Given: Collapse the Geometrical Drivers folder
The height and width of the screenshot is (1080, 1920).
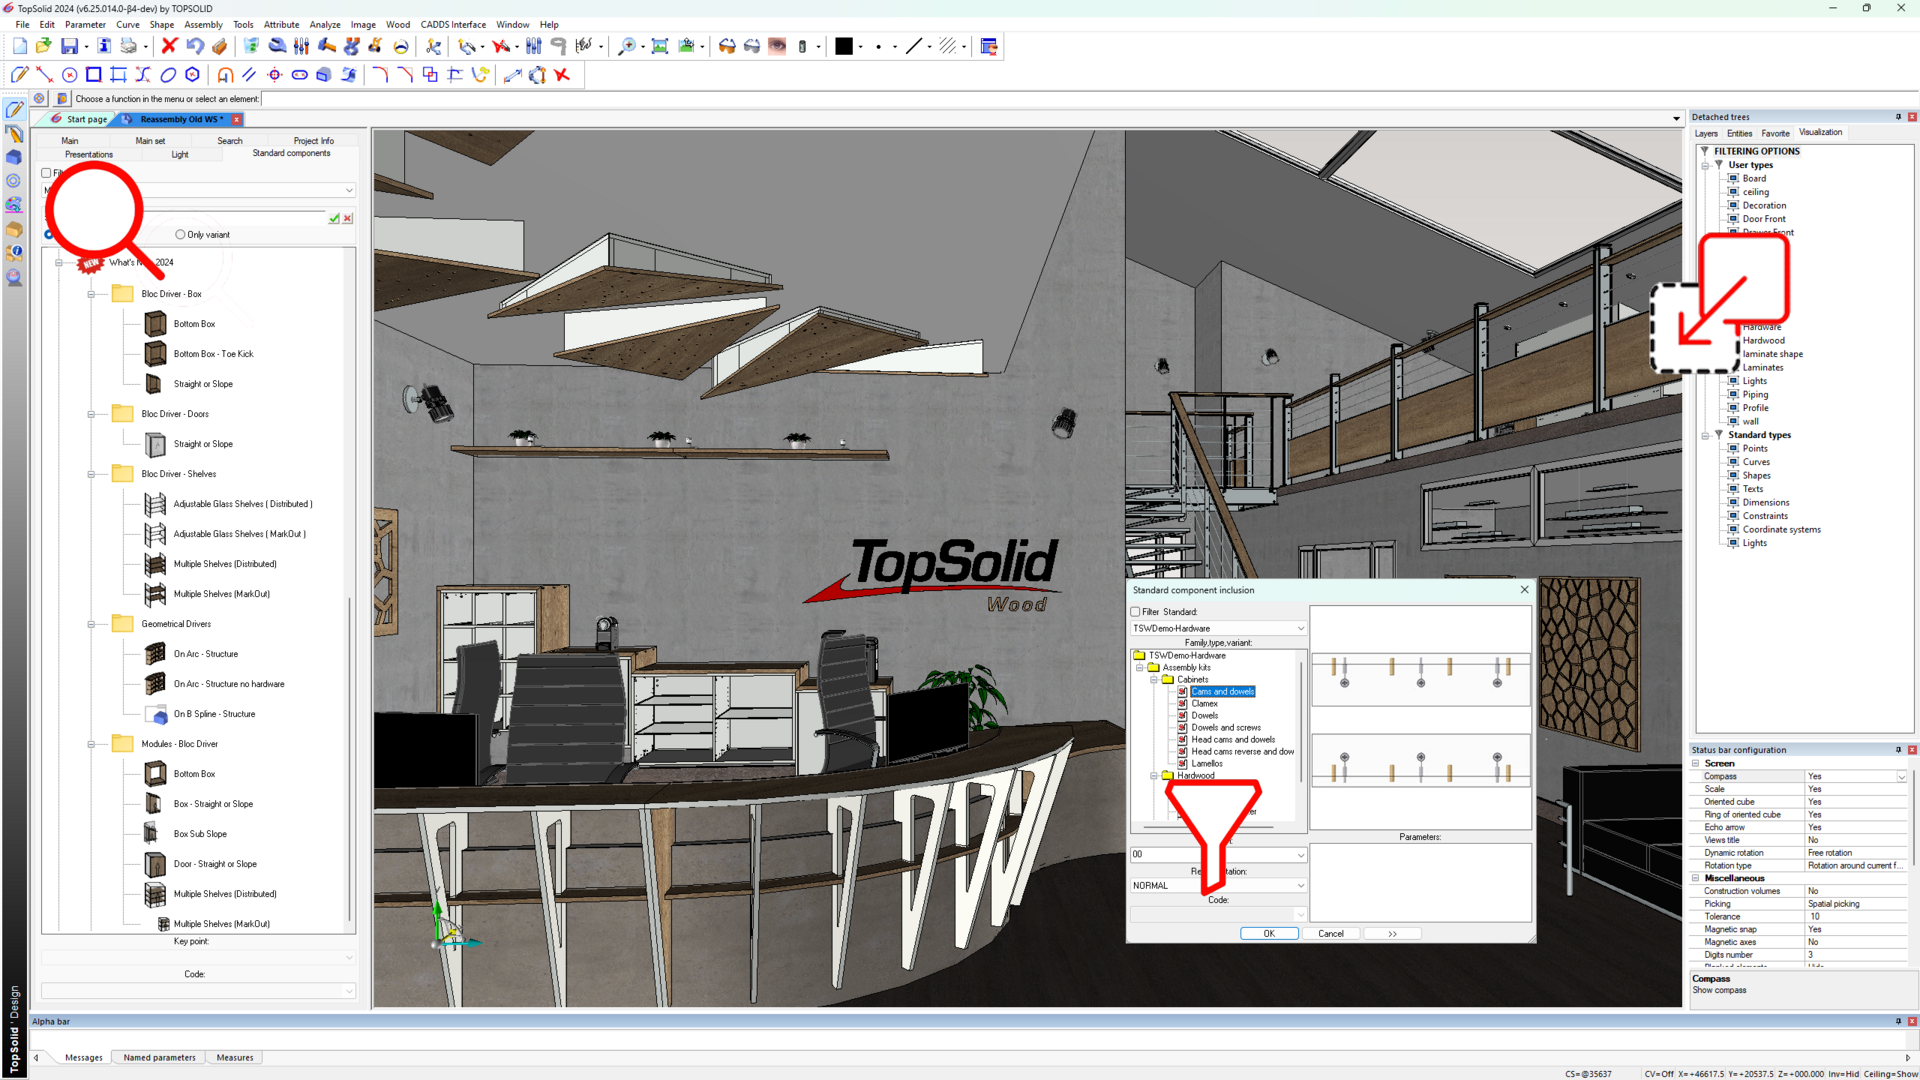Looking at the screenshot, I should [91, 624].
